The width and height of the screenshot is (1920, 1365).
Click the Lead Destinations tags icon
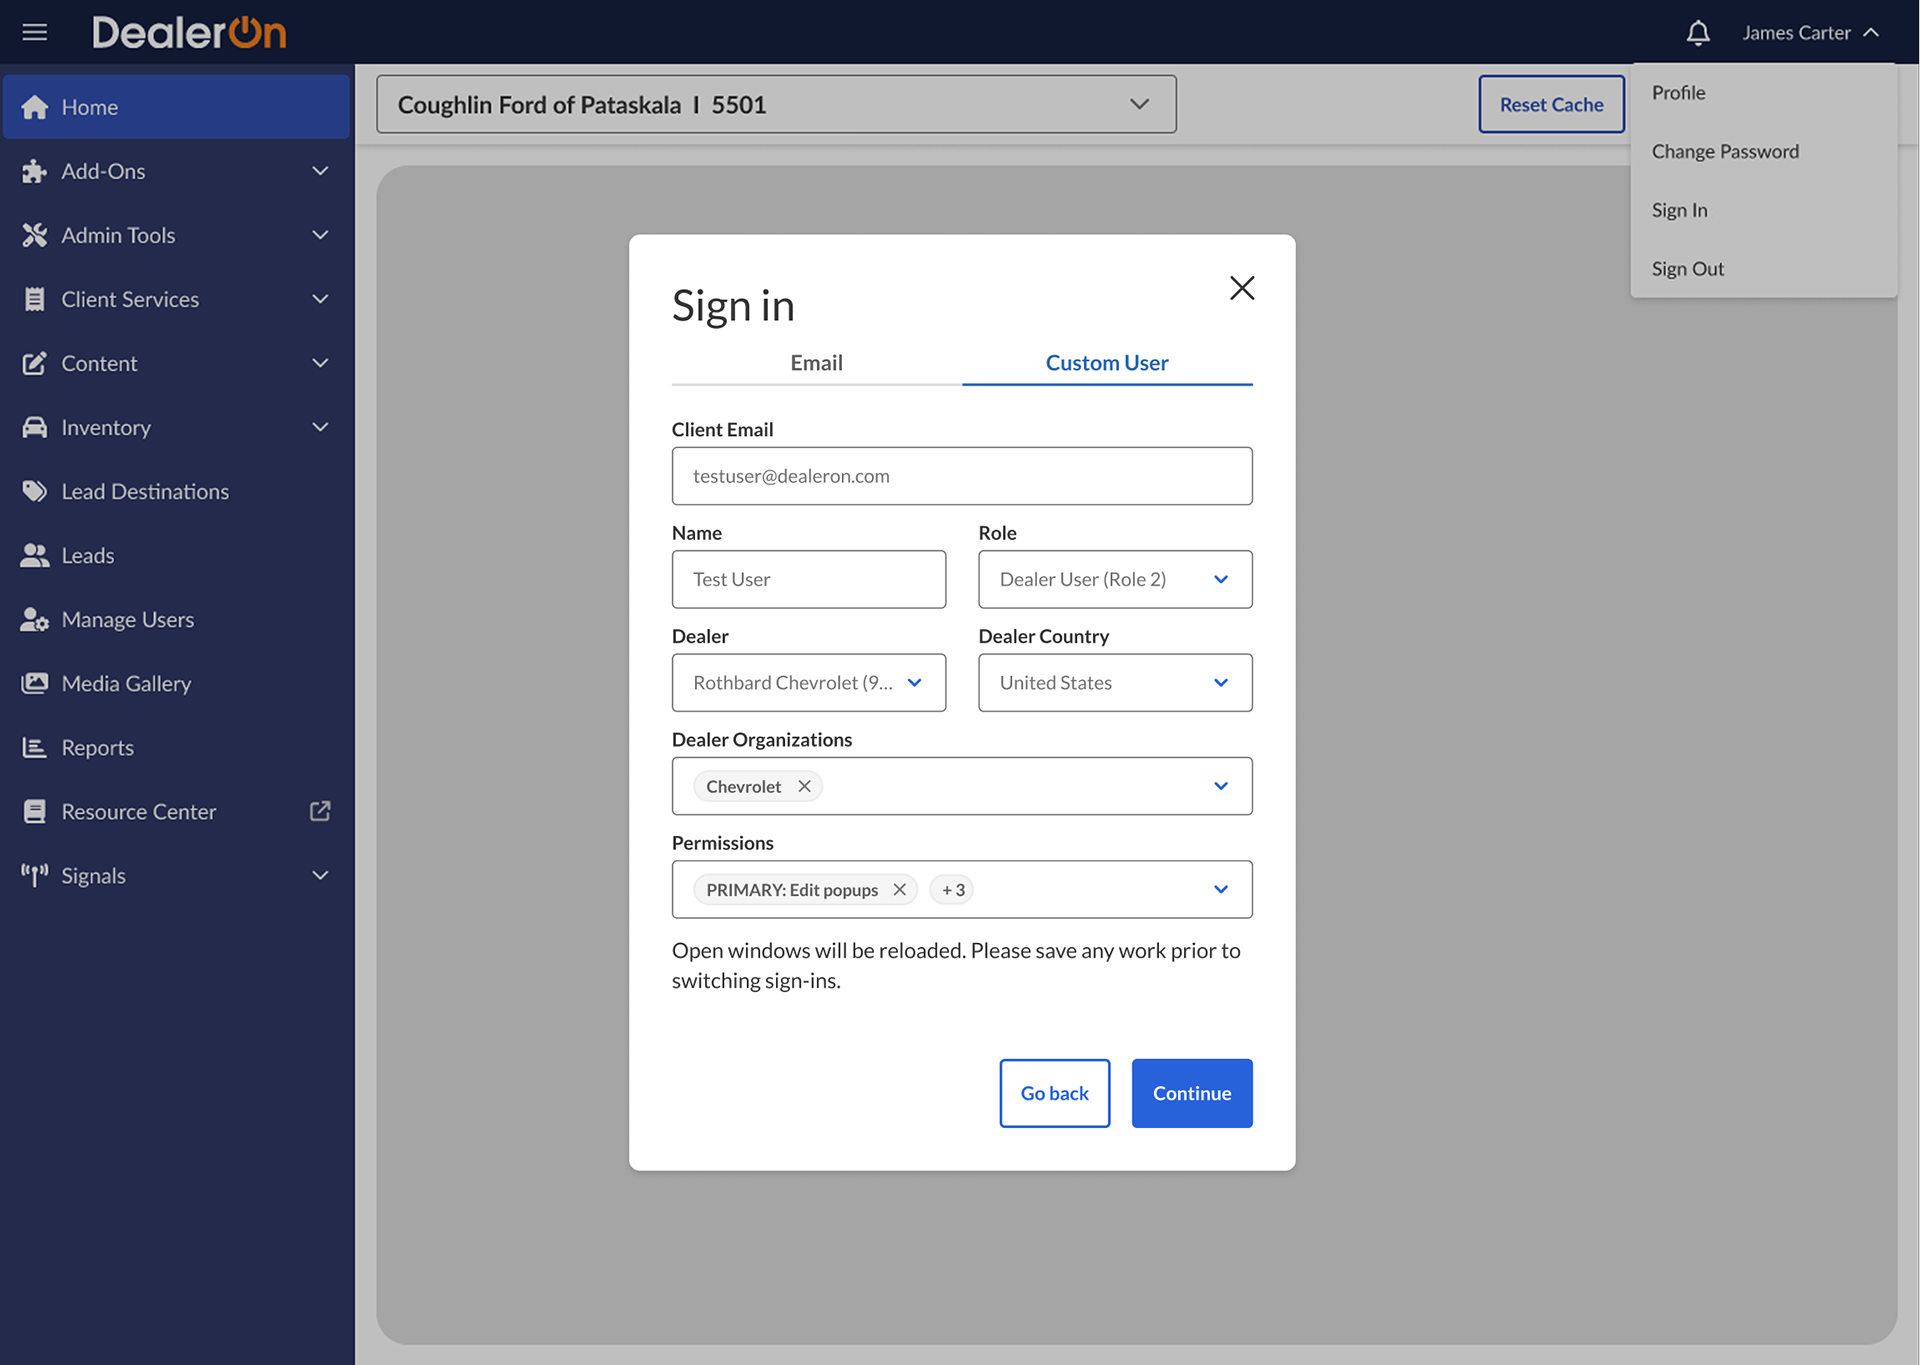35,491
